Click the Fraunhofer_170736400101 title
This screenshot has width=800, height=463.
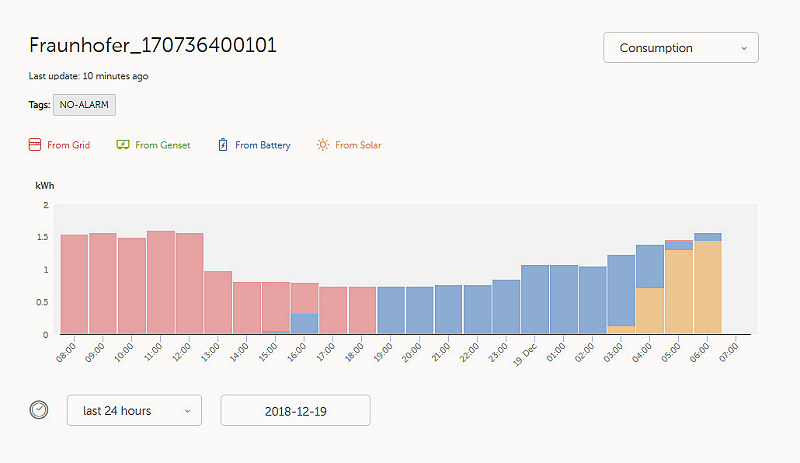[x=153, y=46]
